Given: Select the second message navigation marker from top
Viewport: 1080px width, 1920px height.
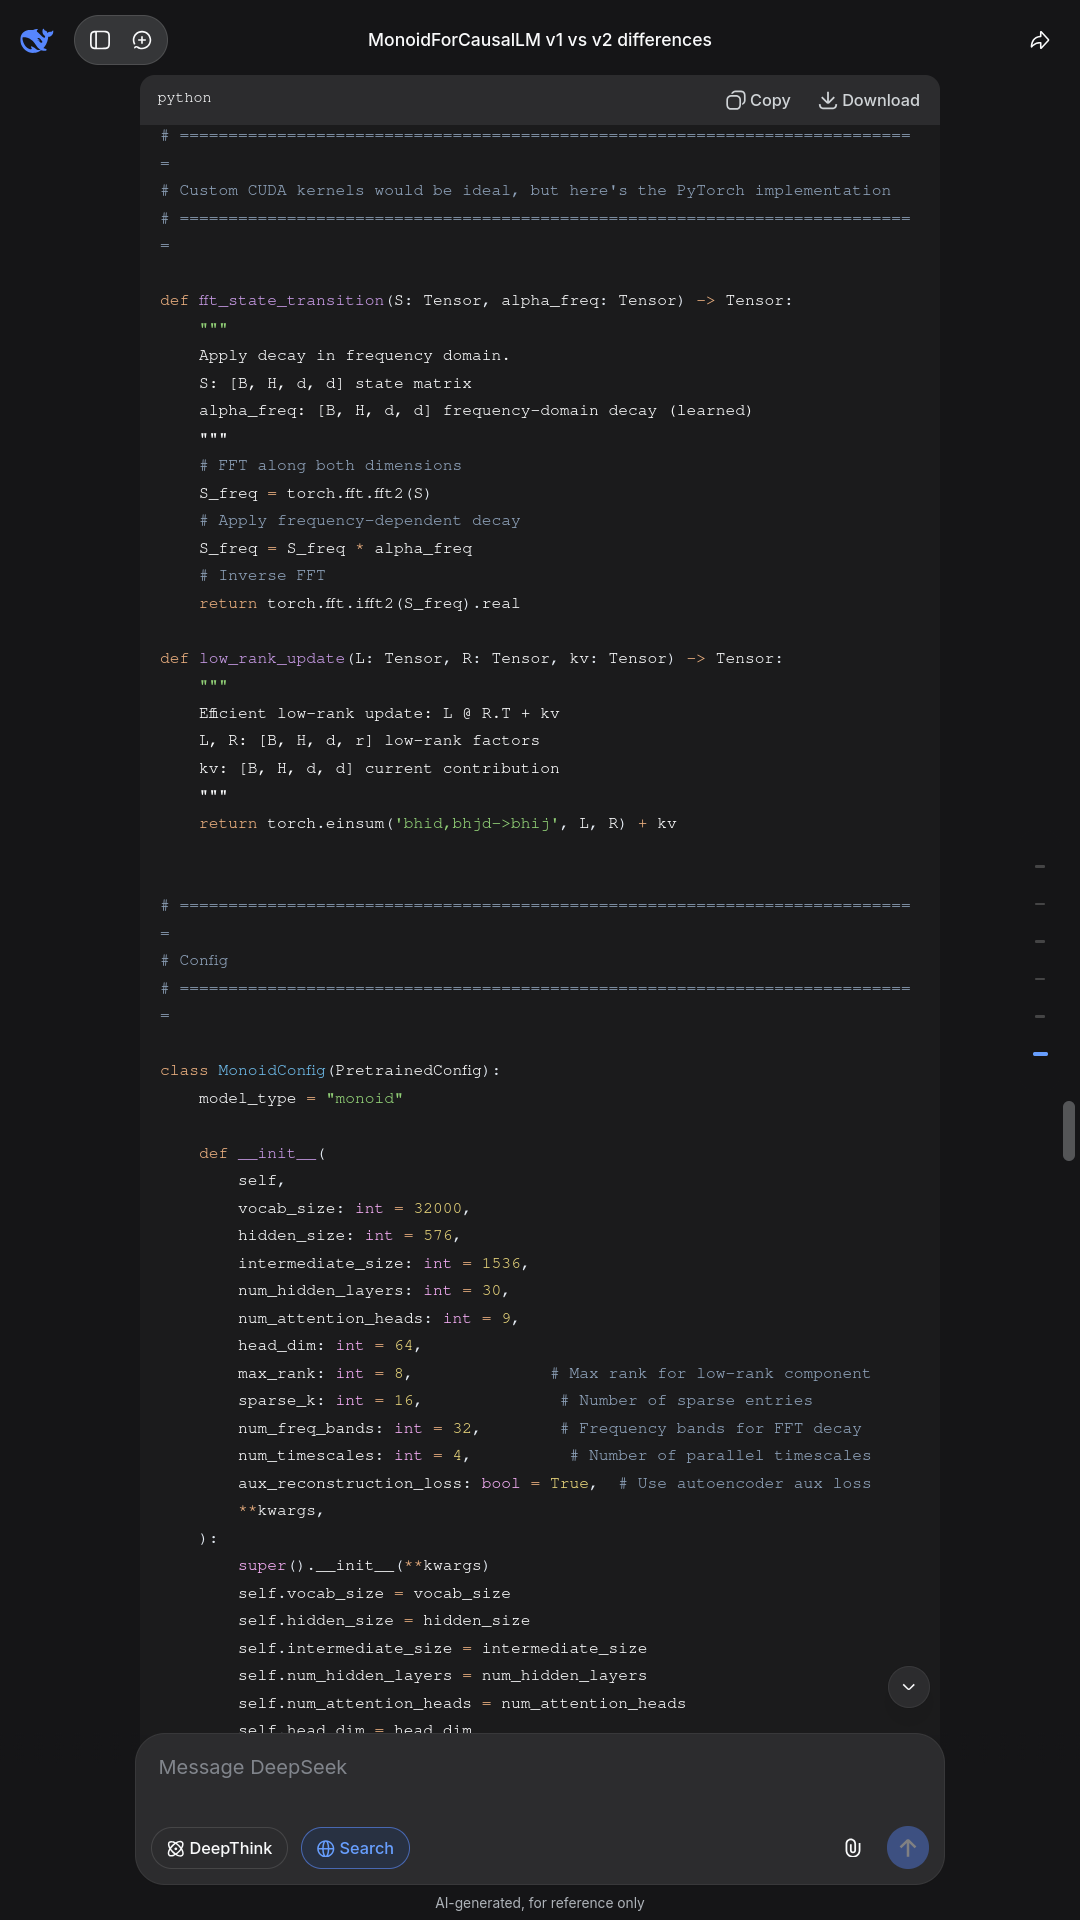Looking at the screenshot, I should pyautogui.click(x=1040, y=904).
